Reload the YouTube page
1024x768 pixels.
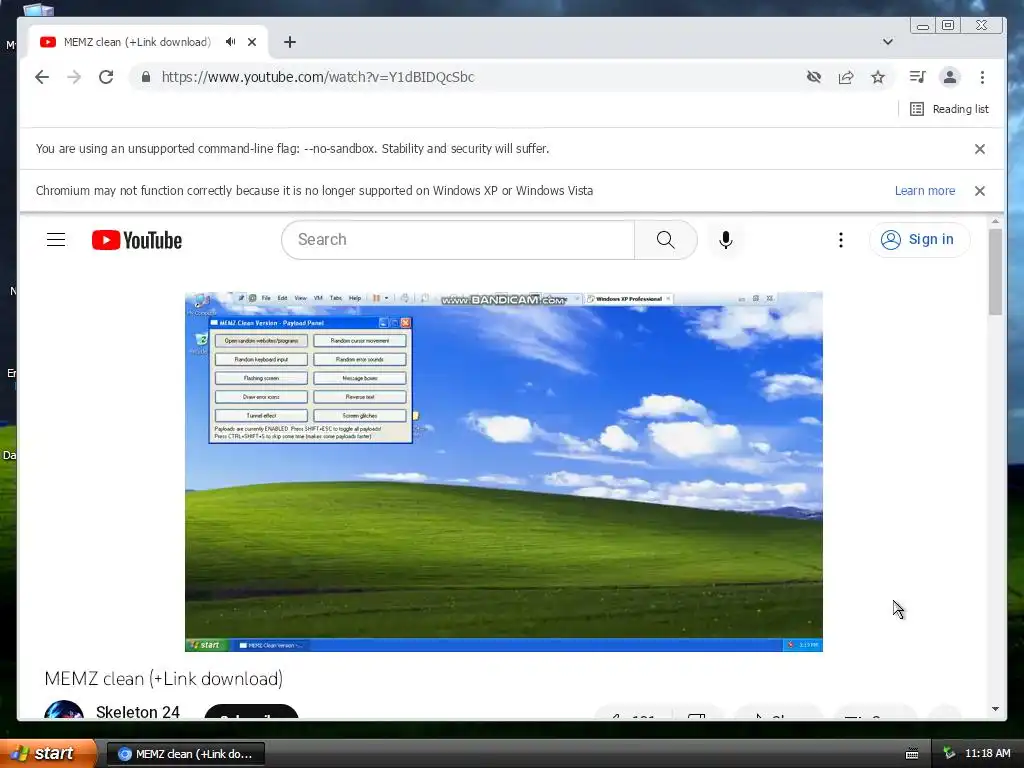pos(106,77)
